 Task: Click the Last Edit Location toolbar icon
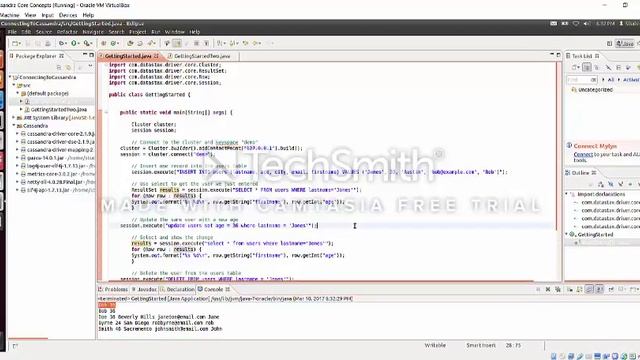pos(245,43)
